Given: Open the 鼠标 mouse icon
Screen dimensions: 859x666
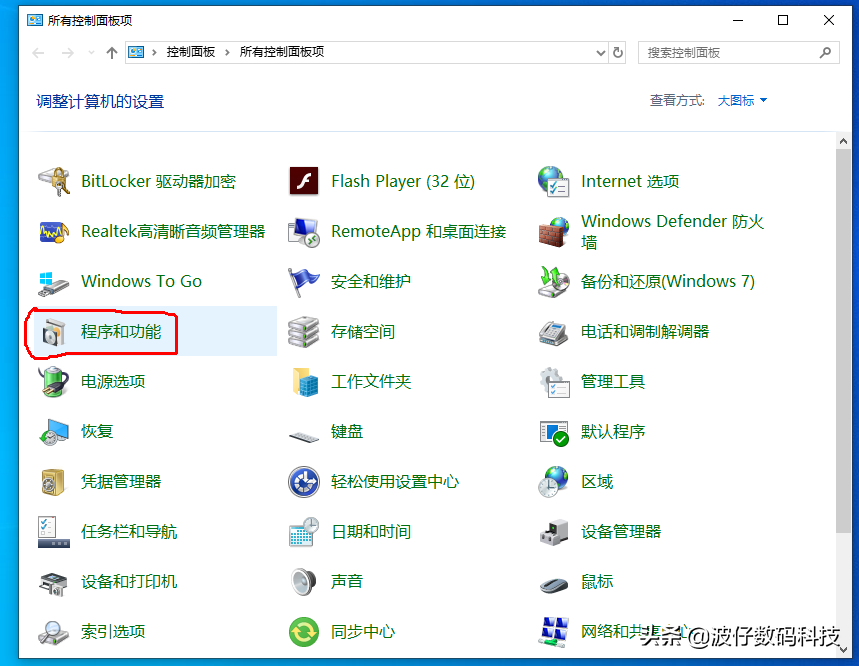Looking at the screenshot, I should (554, 585).
